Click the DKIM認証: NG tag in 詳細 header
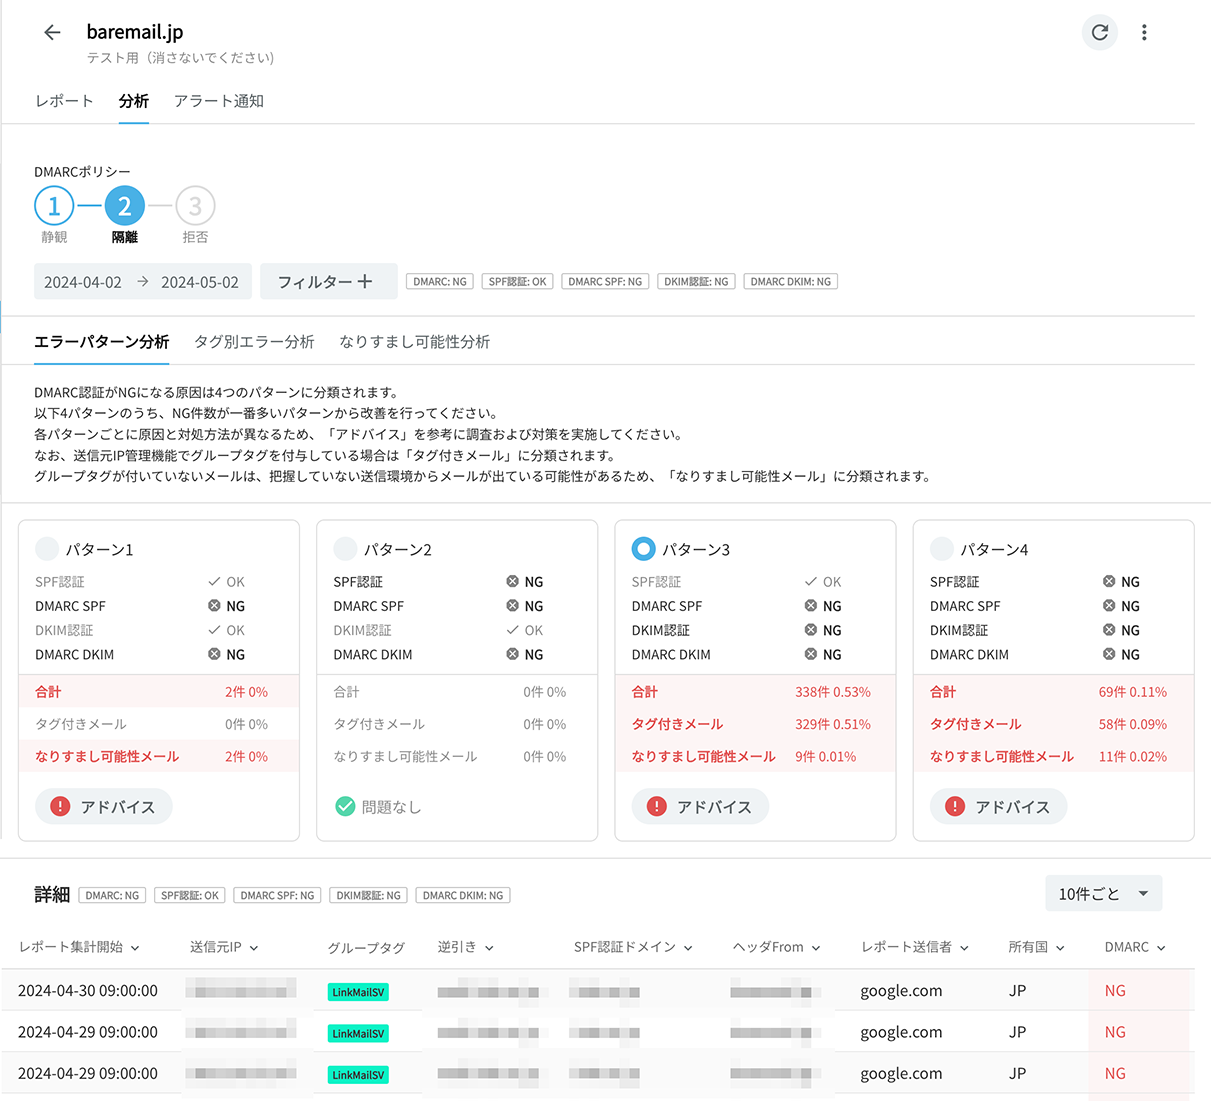Screen dimensions: 1211x1101 click(x=369, y=895)
